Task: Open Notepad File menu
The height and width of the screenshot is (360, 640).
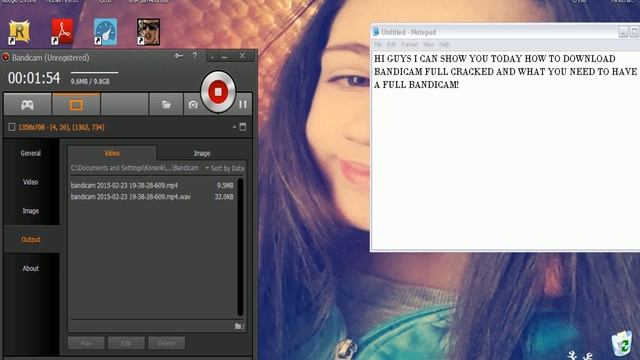Action: point(378,44)
